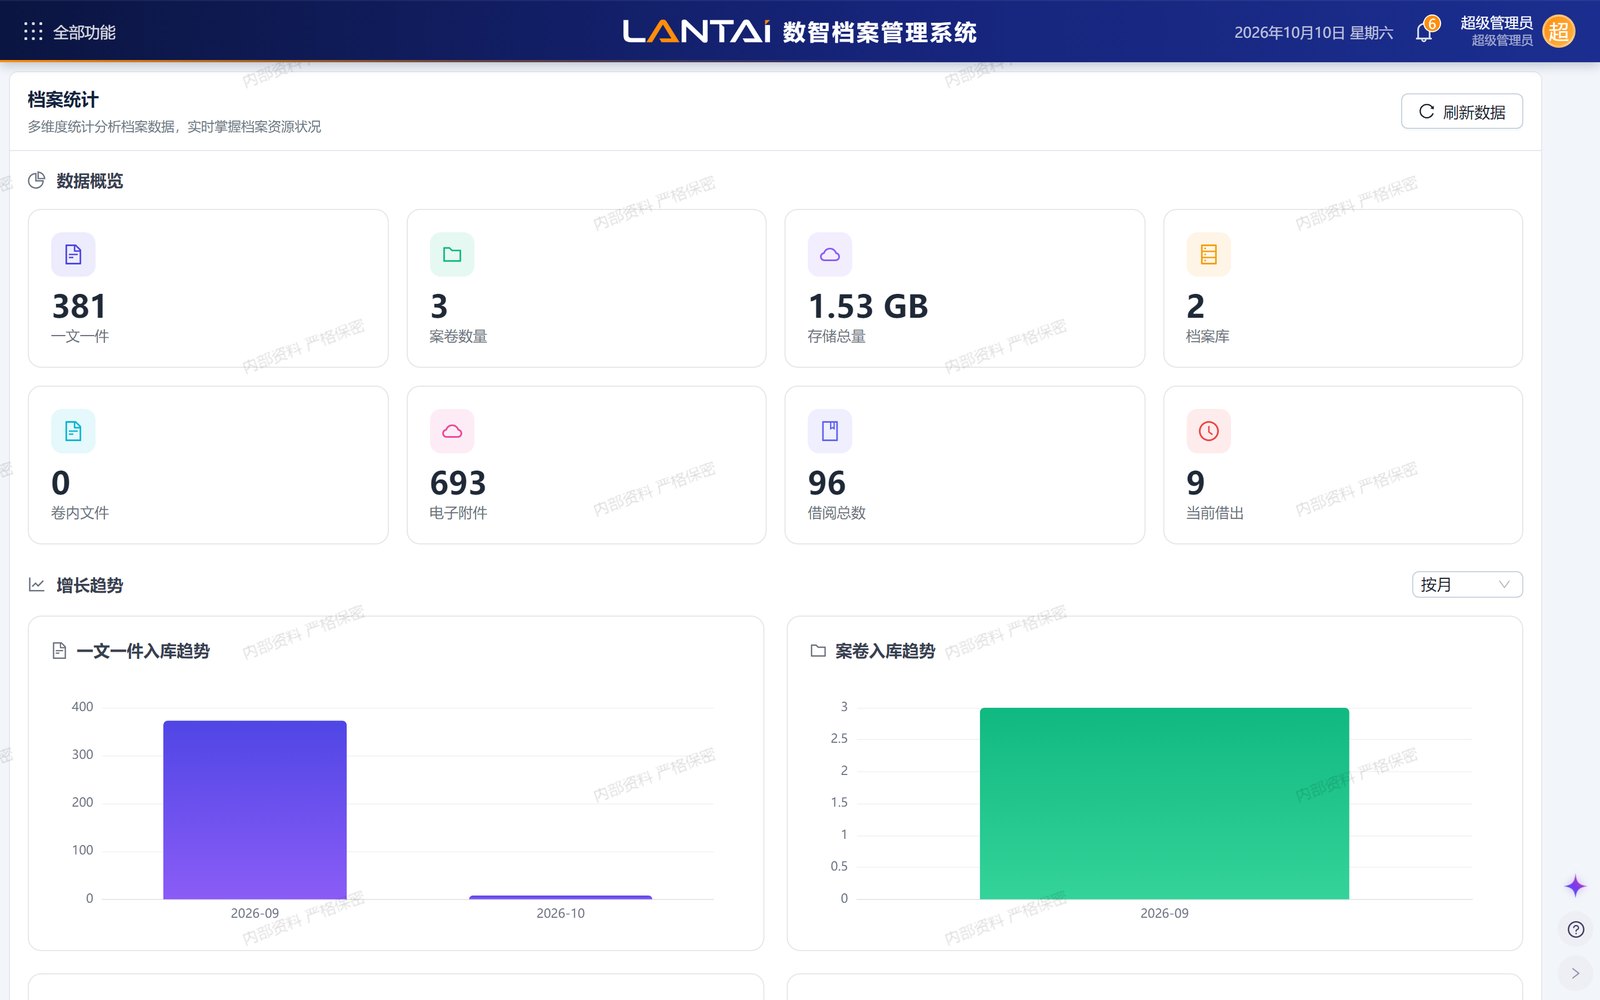Click the 刷新数据 button
Viewport: 1600px width, 1000px height.
pos(1462,111)
